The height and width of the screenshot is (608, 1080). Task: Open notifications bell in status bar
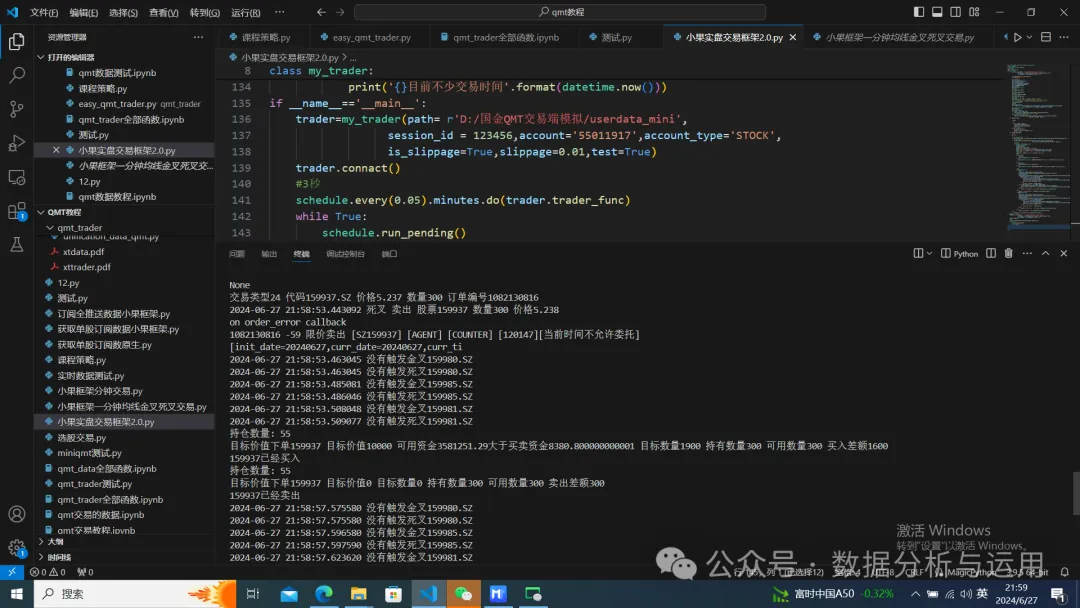click(x=1064, y=572)
